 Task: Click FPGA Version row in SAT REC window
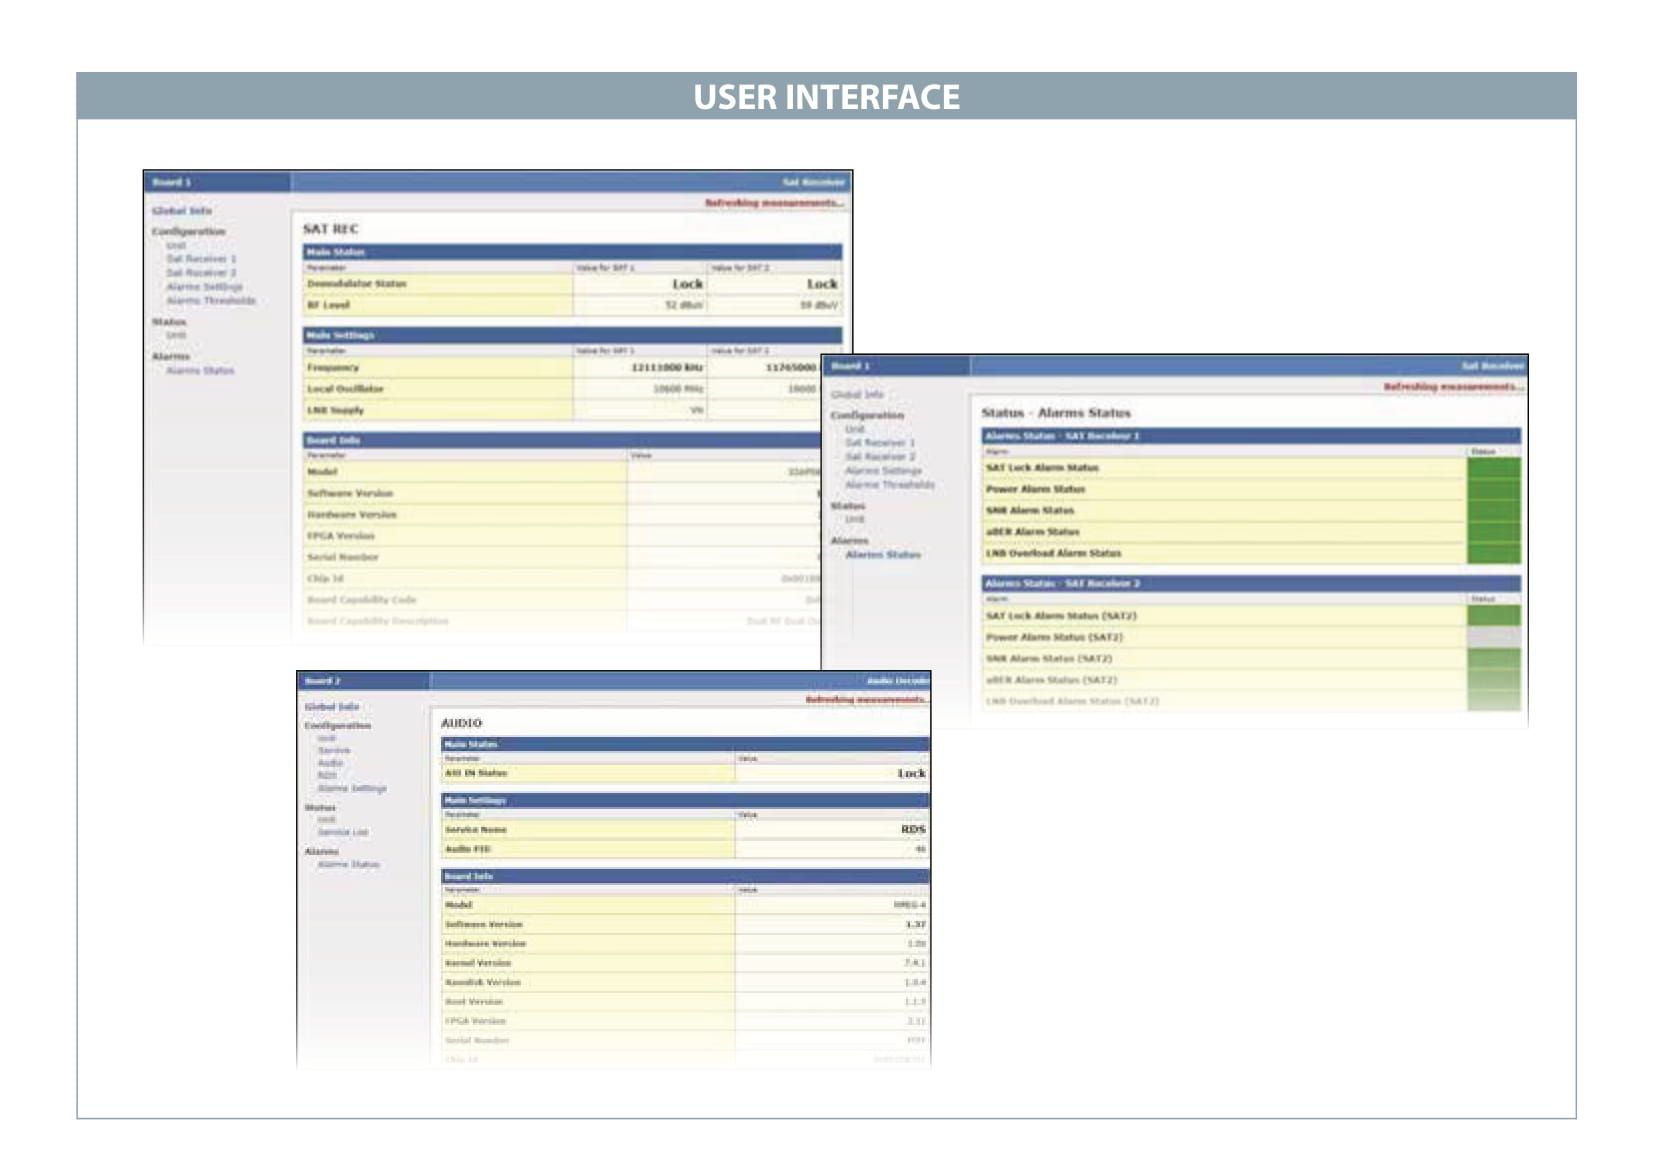tap(562, 536)
